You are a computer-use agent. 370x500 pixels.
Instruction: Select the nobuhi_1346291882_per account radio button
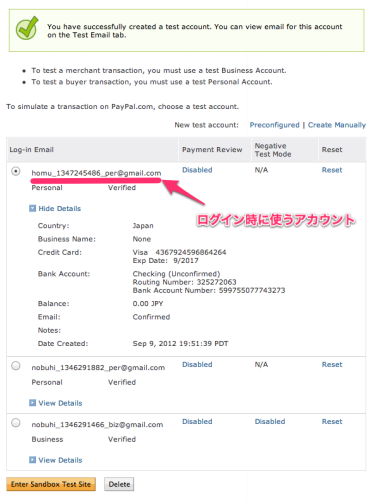[16, 366]
